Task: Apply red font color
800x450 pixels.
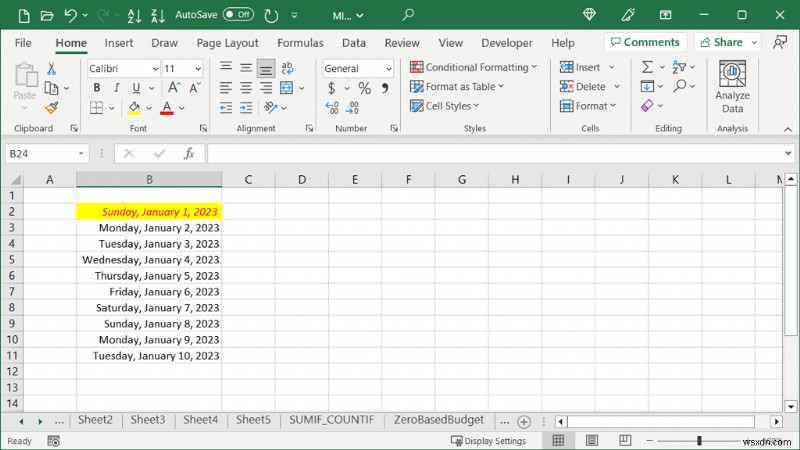Action: coord(167,108)
